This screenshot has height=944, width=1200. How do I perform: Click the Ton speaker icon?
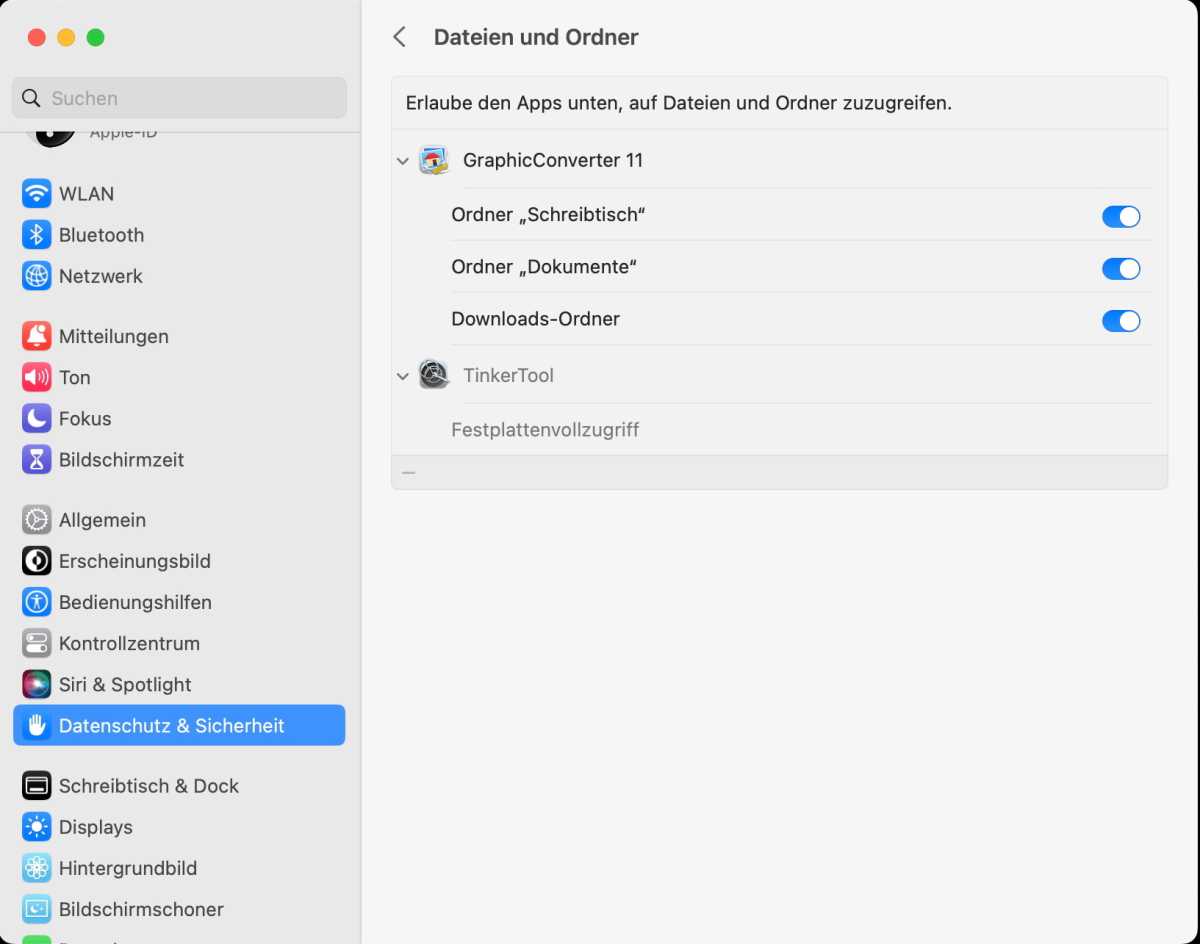(37, 377)
